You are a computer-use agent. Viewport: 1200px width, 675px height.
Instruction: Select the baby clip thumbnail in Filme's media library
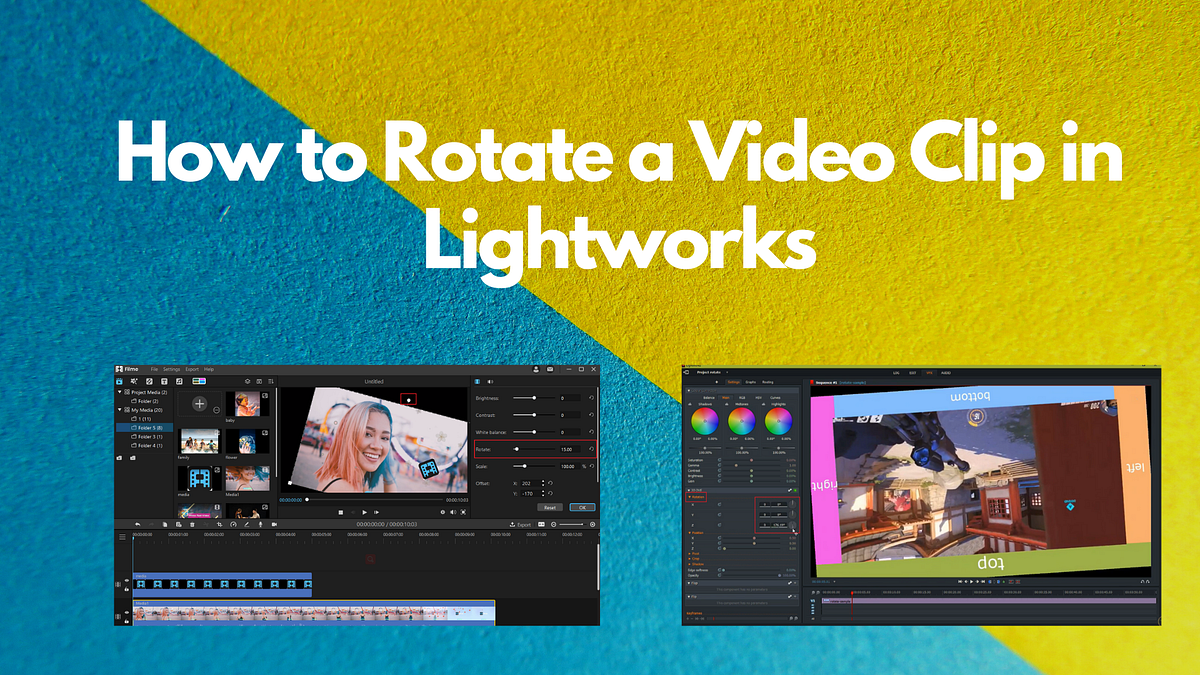point(245,402)
